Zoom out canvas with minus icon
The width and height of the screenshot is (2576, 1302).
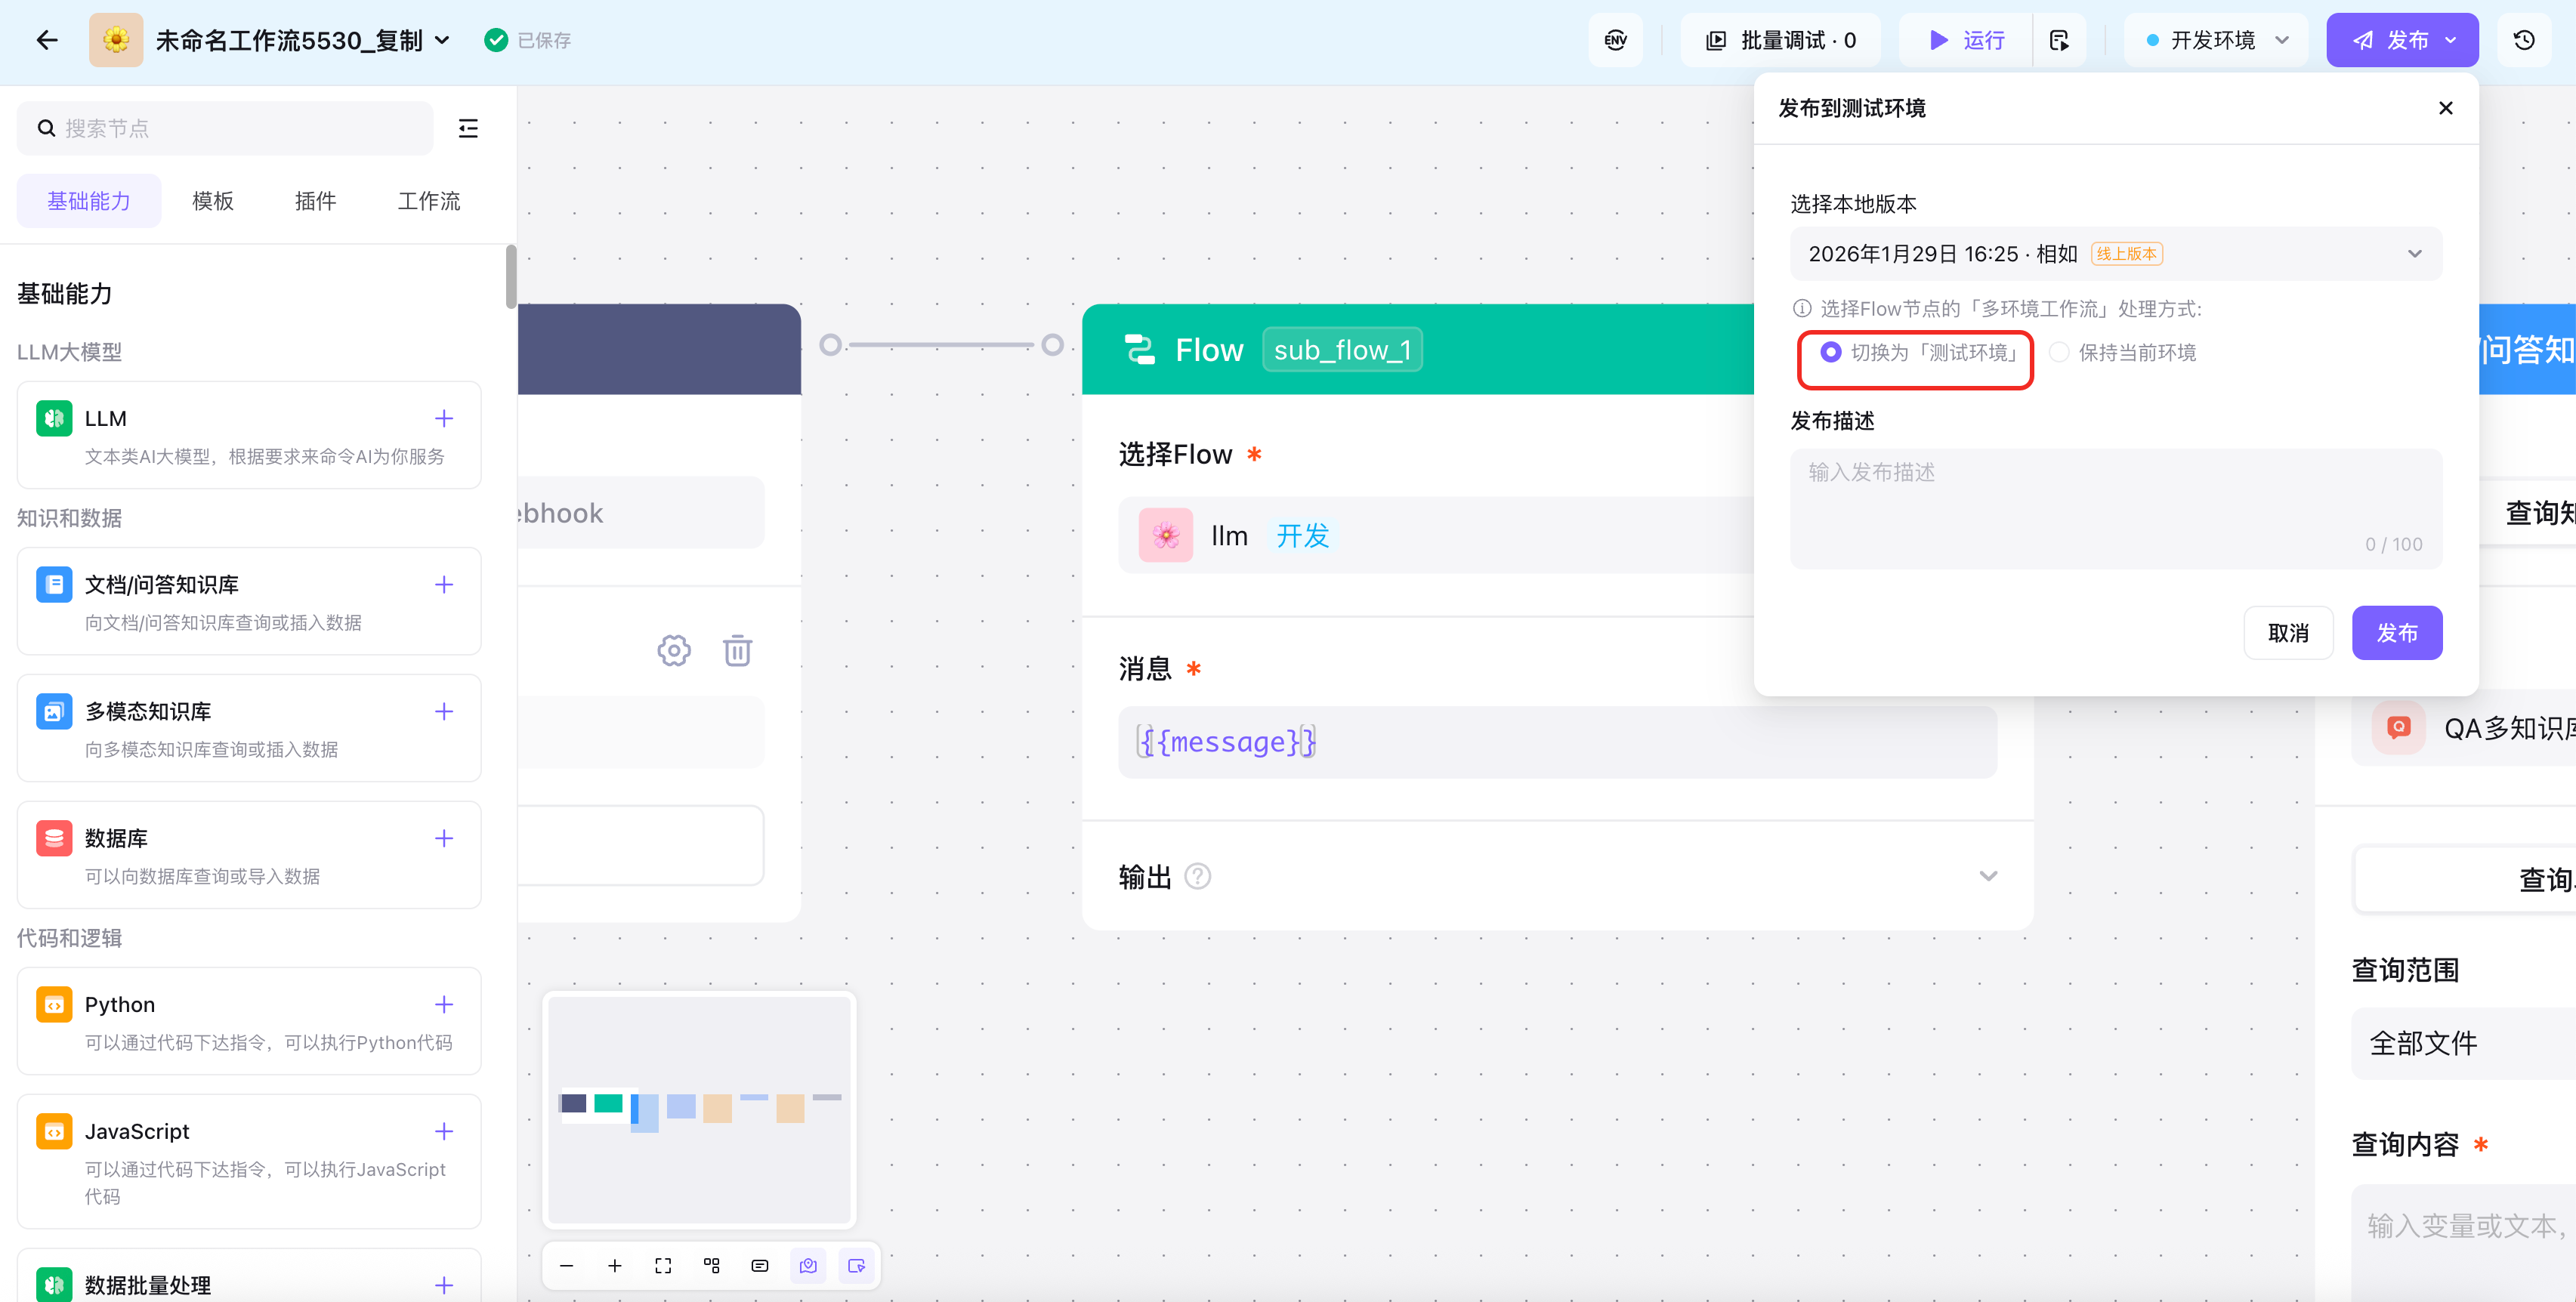[x=567, y=1265]
